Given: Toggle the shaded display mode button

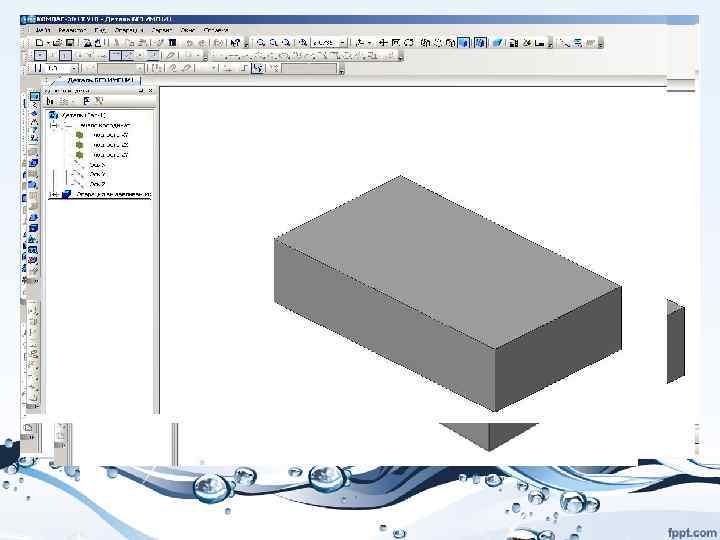Looking at the screenshot, I should 465,43.
